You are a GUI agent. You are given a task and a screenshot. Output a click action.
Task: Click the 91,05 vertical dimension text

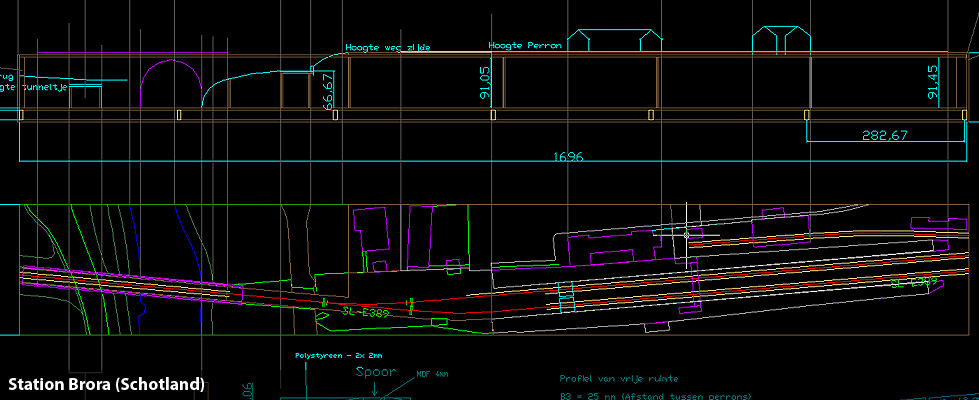click(486, 83)
